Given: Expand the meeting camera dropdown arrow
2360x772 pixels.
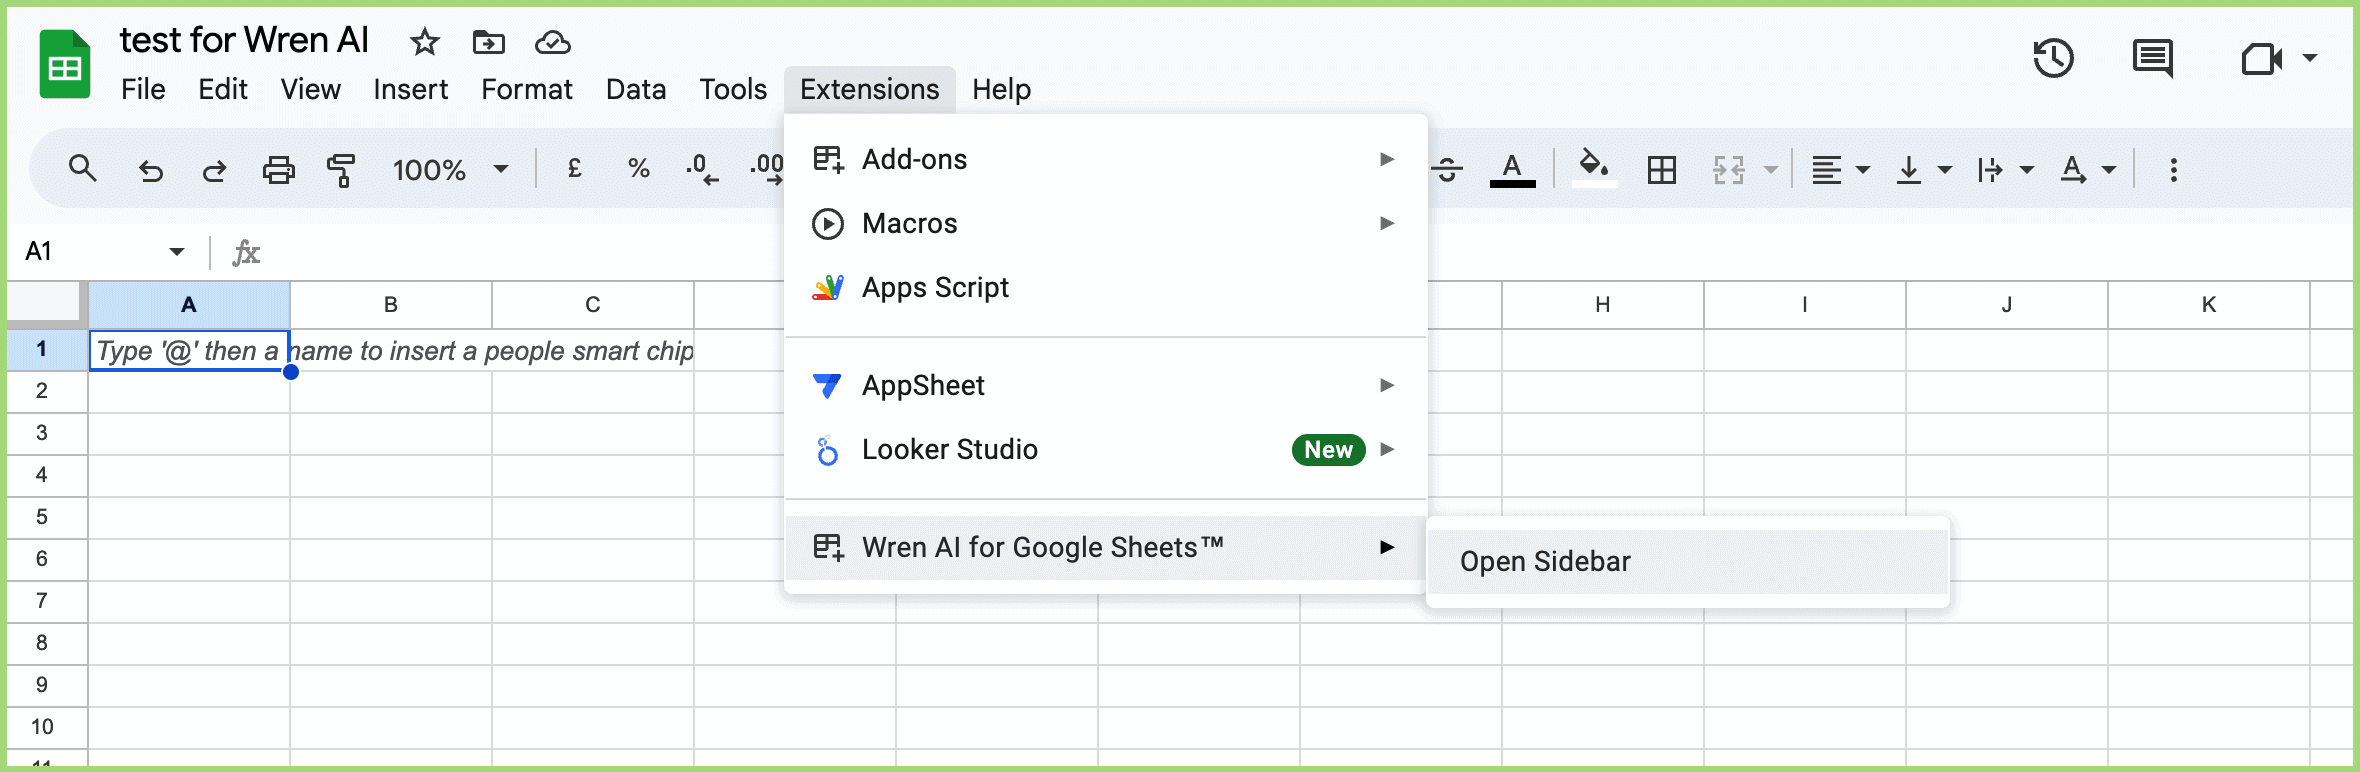Looking at the screenshot, I should 2310,58.
